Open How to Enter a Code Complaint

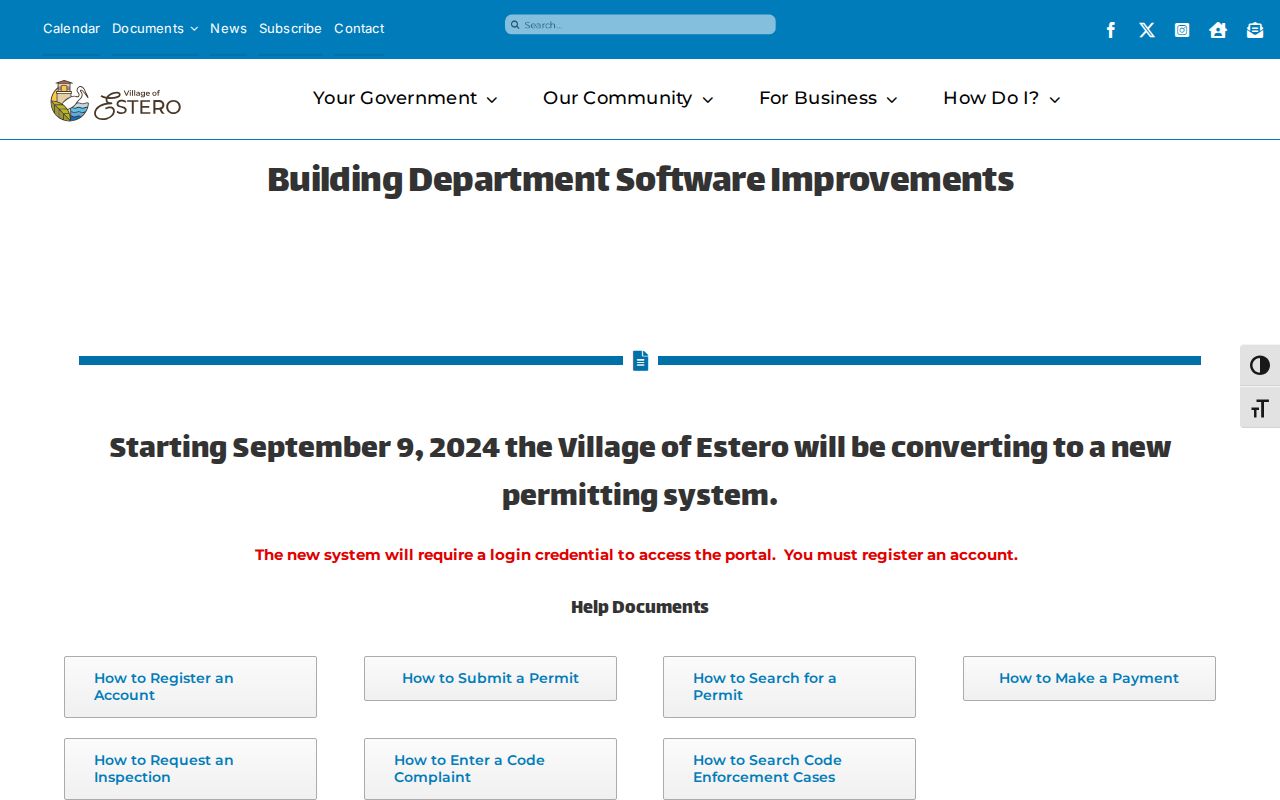pos(490,769)
